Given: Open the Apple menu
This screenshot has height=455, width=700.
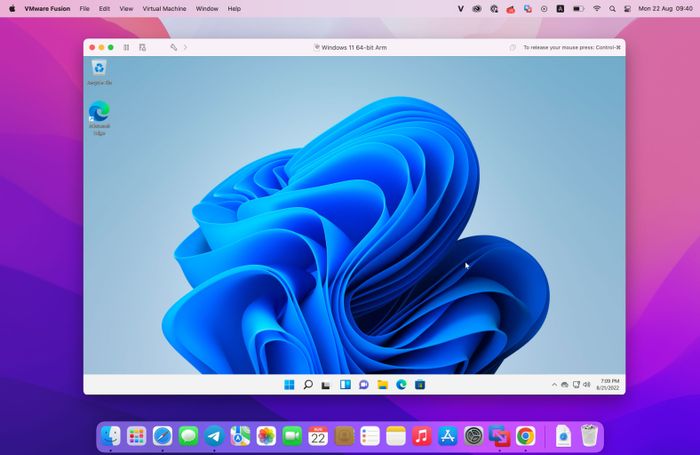Looking at the screenshot, I should point(12,8).
